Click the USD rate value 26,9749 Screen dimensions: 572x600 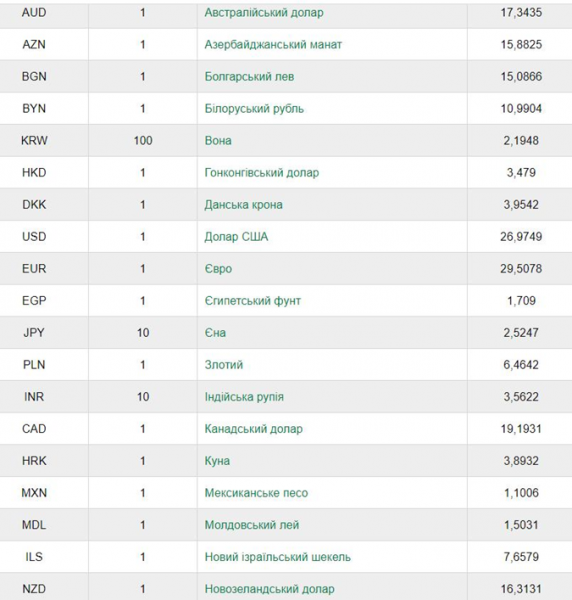[x=521, y=237]
